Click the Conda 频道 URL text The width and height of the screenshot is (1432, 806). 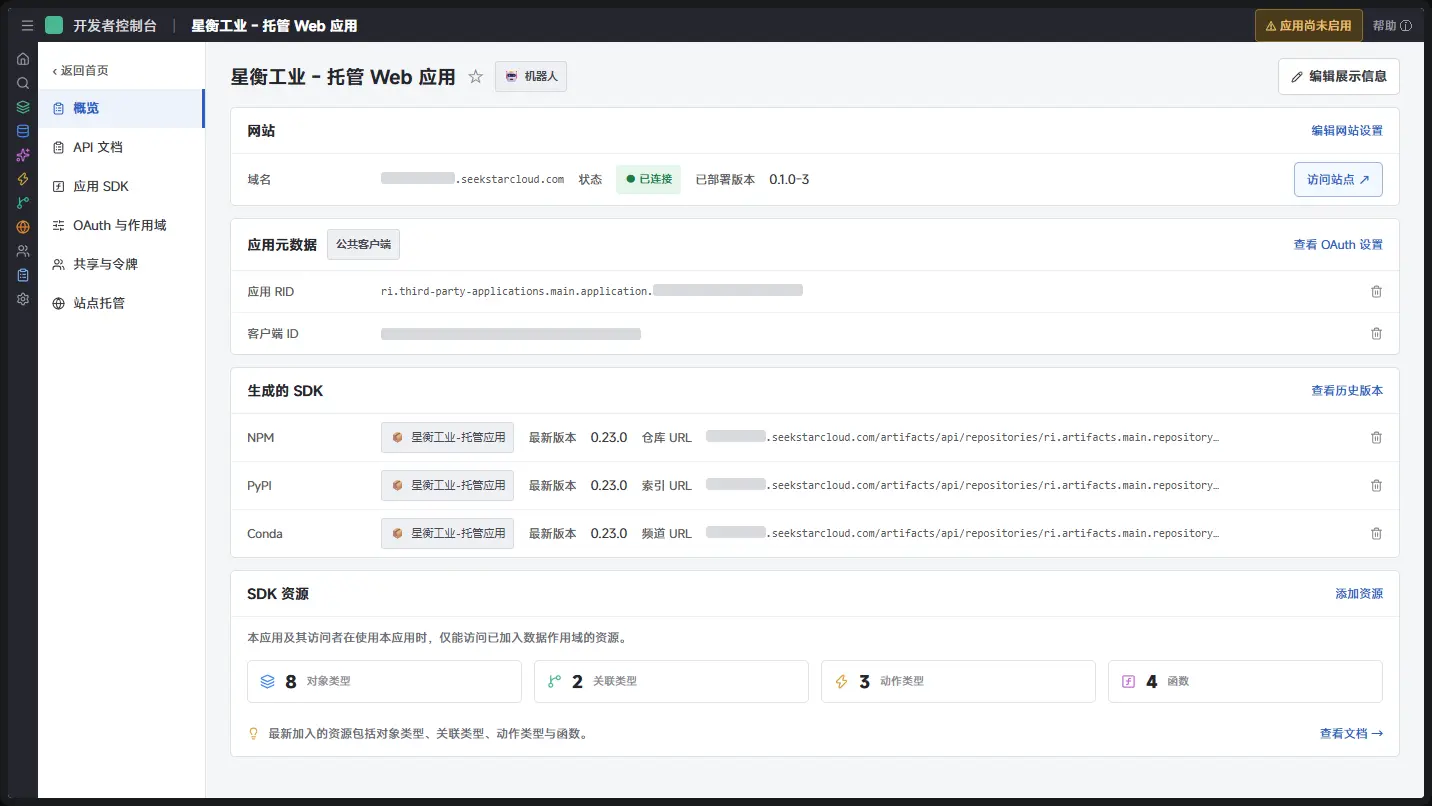point(963,533)
